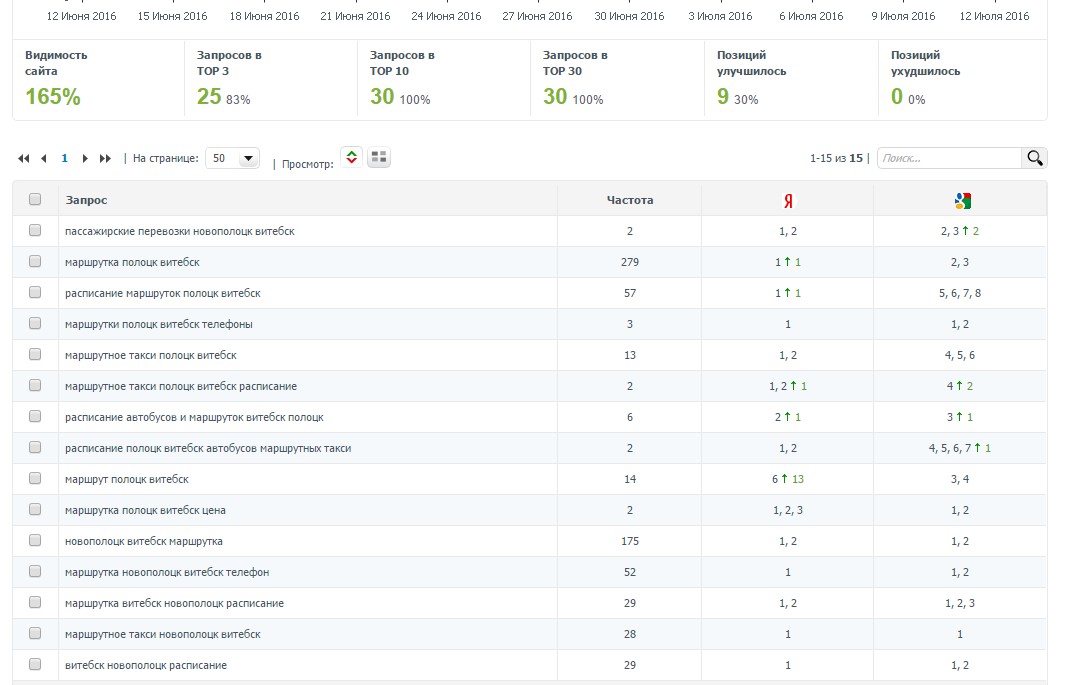Image resolution: width=1067 pixels, height=685 pixels.
Task: Go to the previous page arrow
Action: (x=44, y=159)
